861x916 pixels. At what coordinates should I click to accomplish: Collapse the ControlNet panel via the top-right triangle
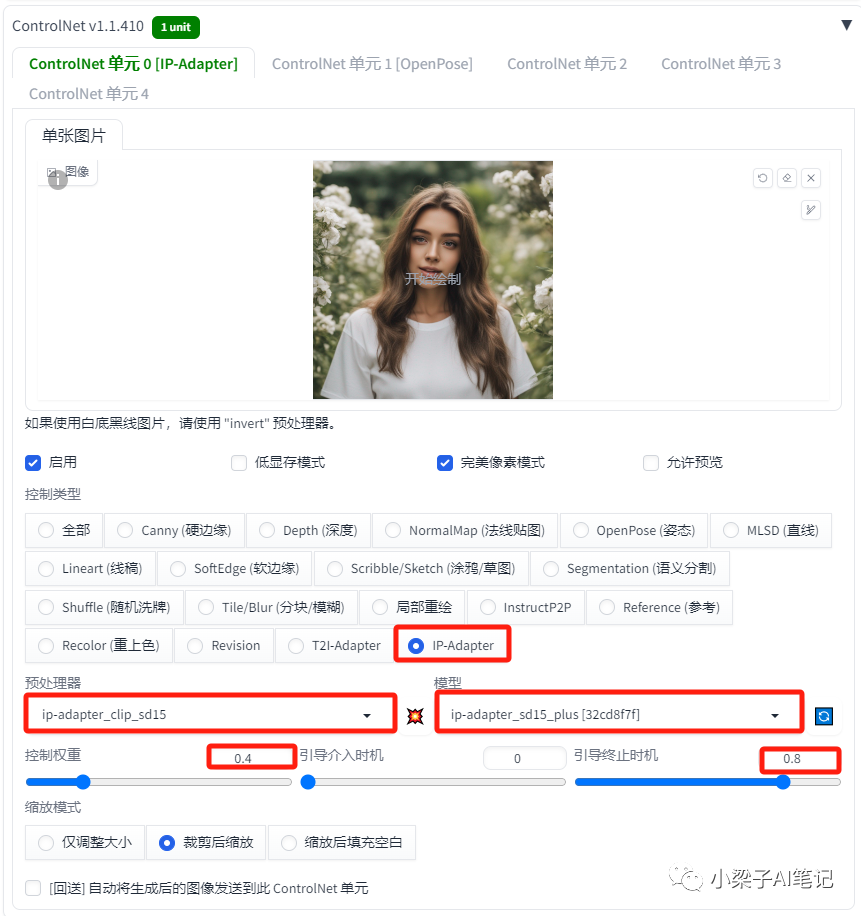[x=845, y=25]
